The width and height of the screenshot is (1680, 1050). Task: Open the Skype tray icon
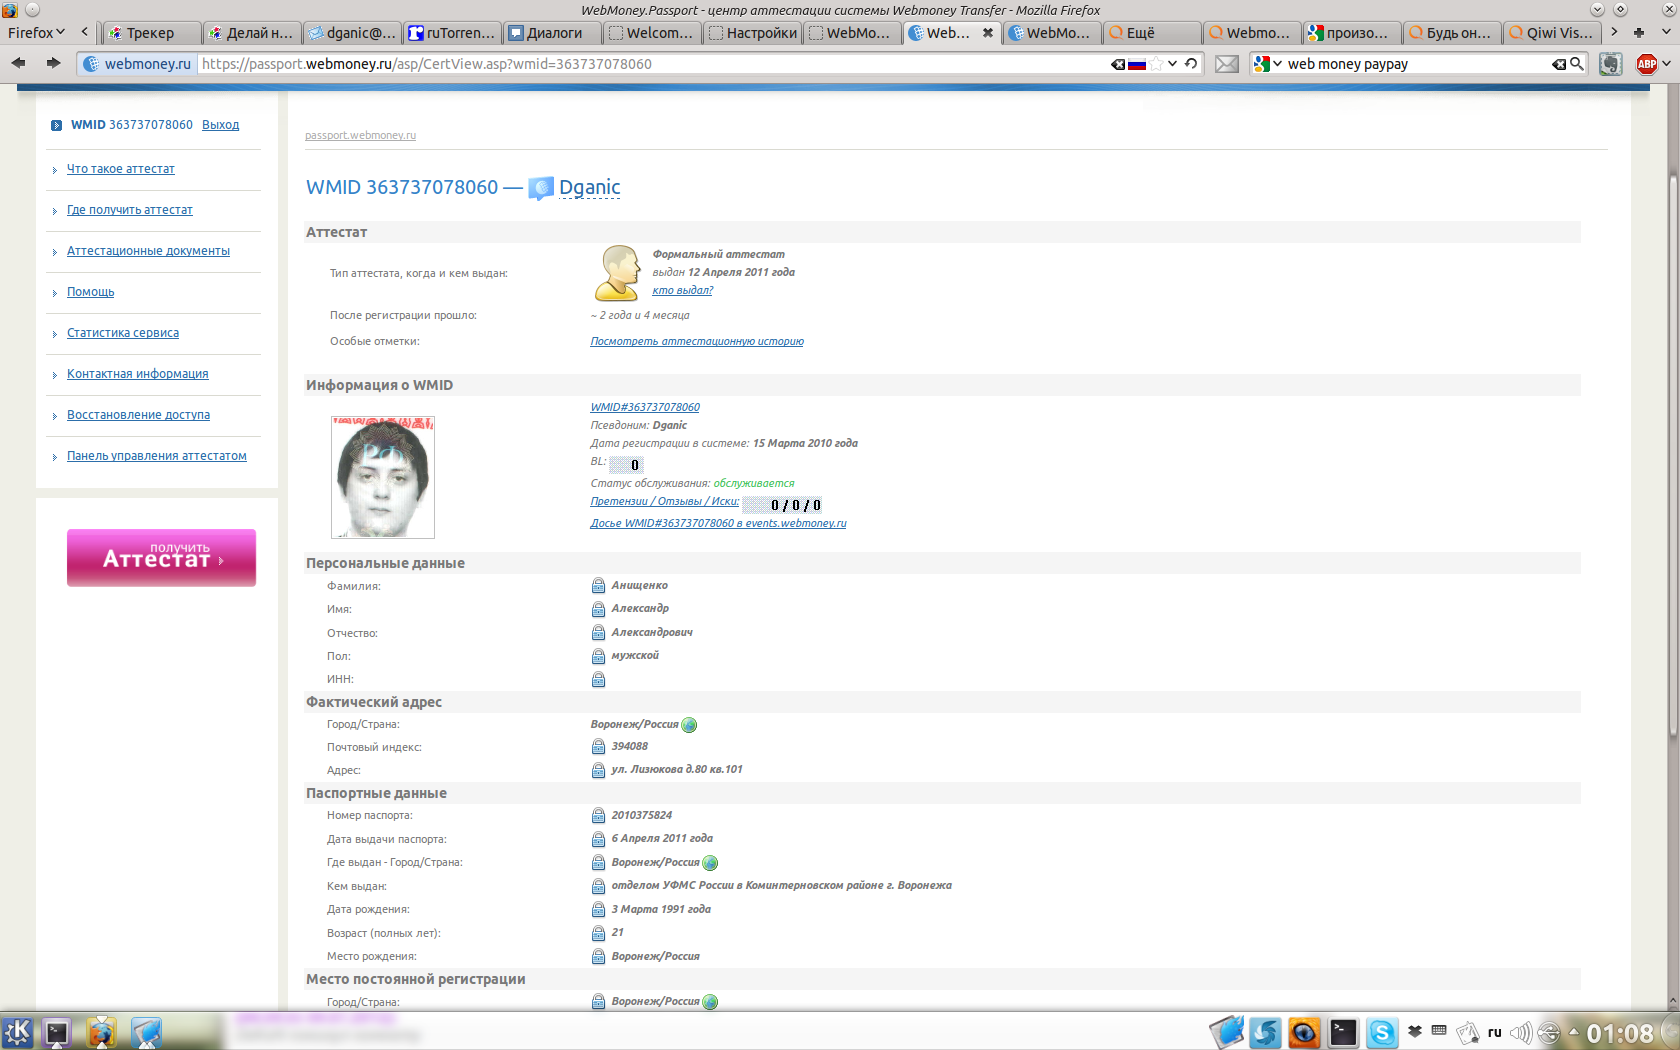pyautogui.click(x=1382, y=1033)
